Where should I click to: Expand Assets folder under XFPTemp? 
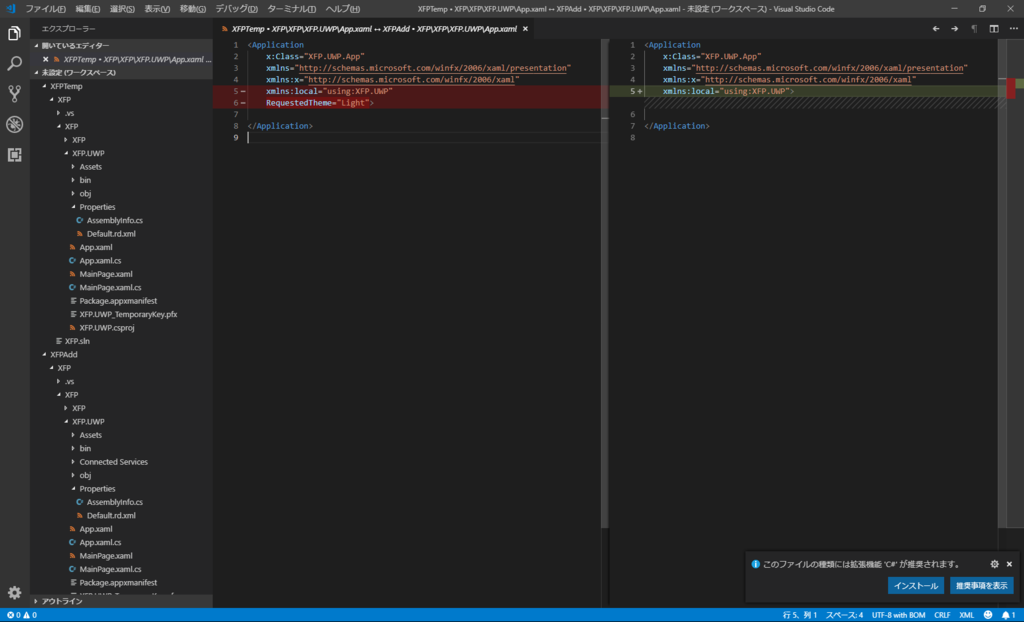(x=121, y=167)
